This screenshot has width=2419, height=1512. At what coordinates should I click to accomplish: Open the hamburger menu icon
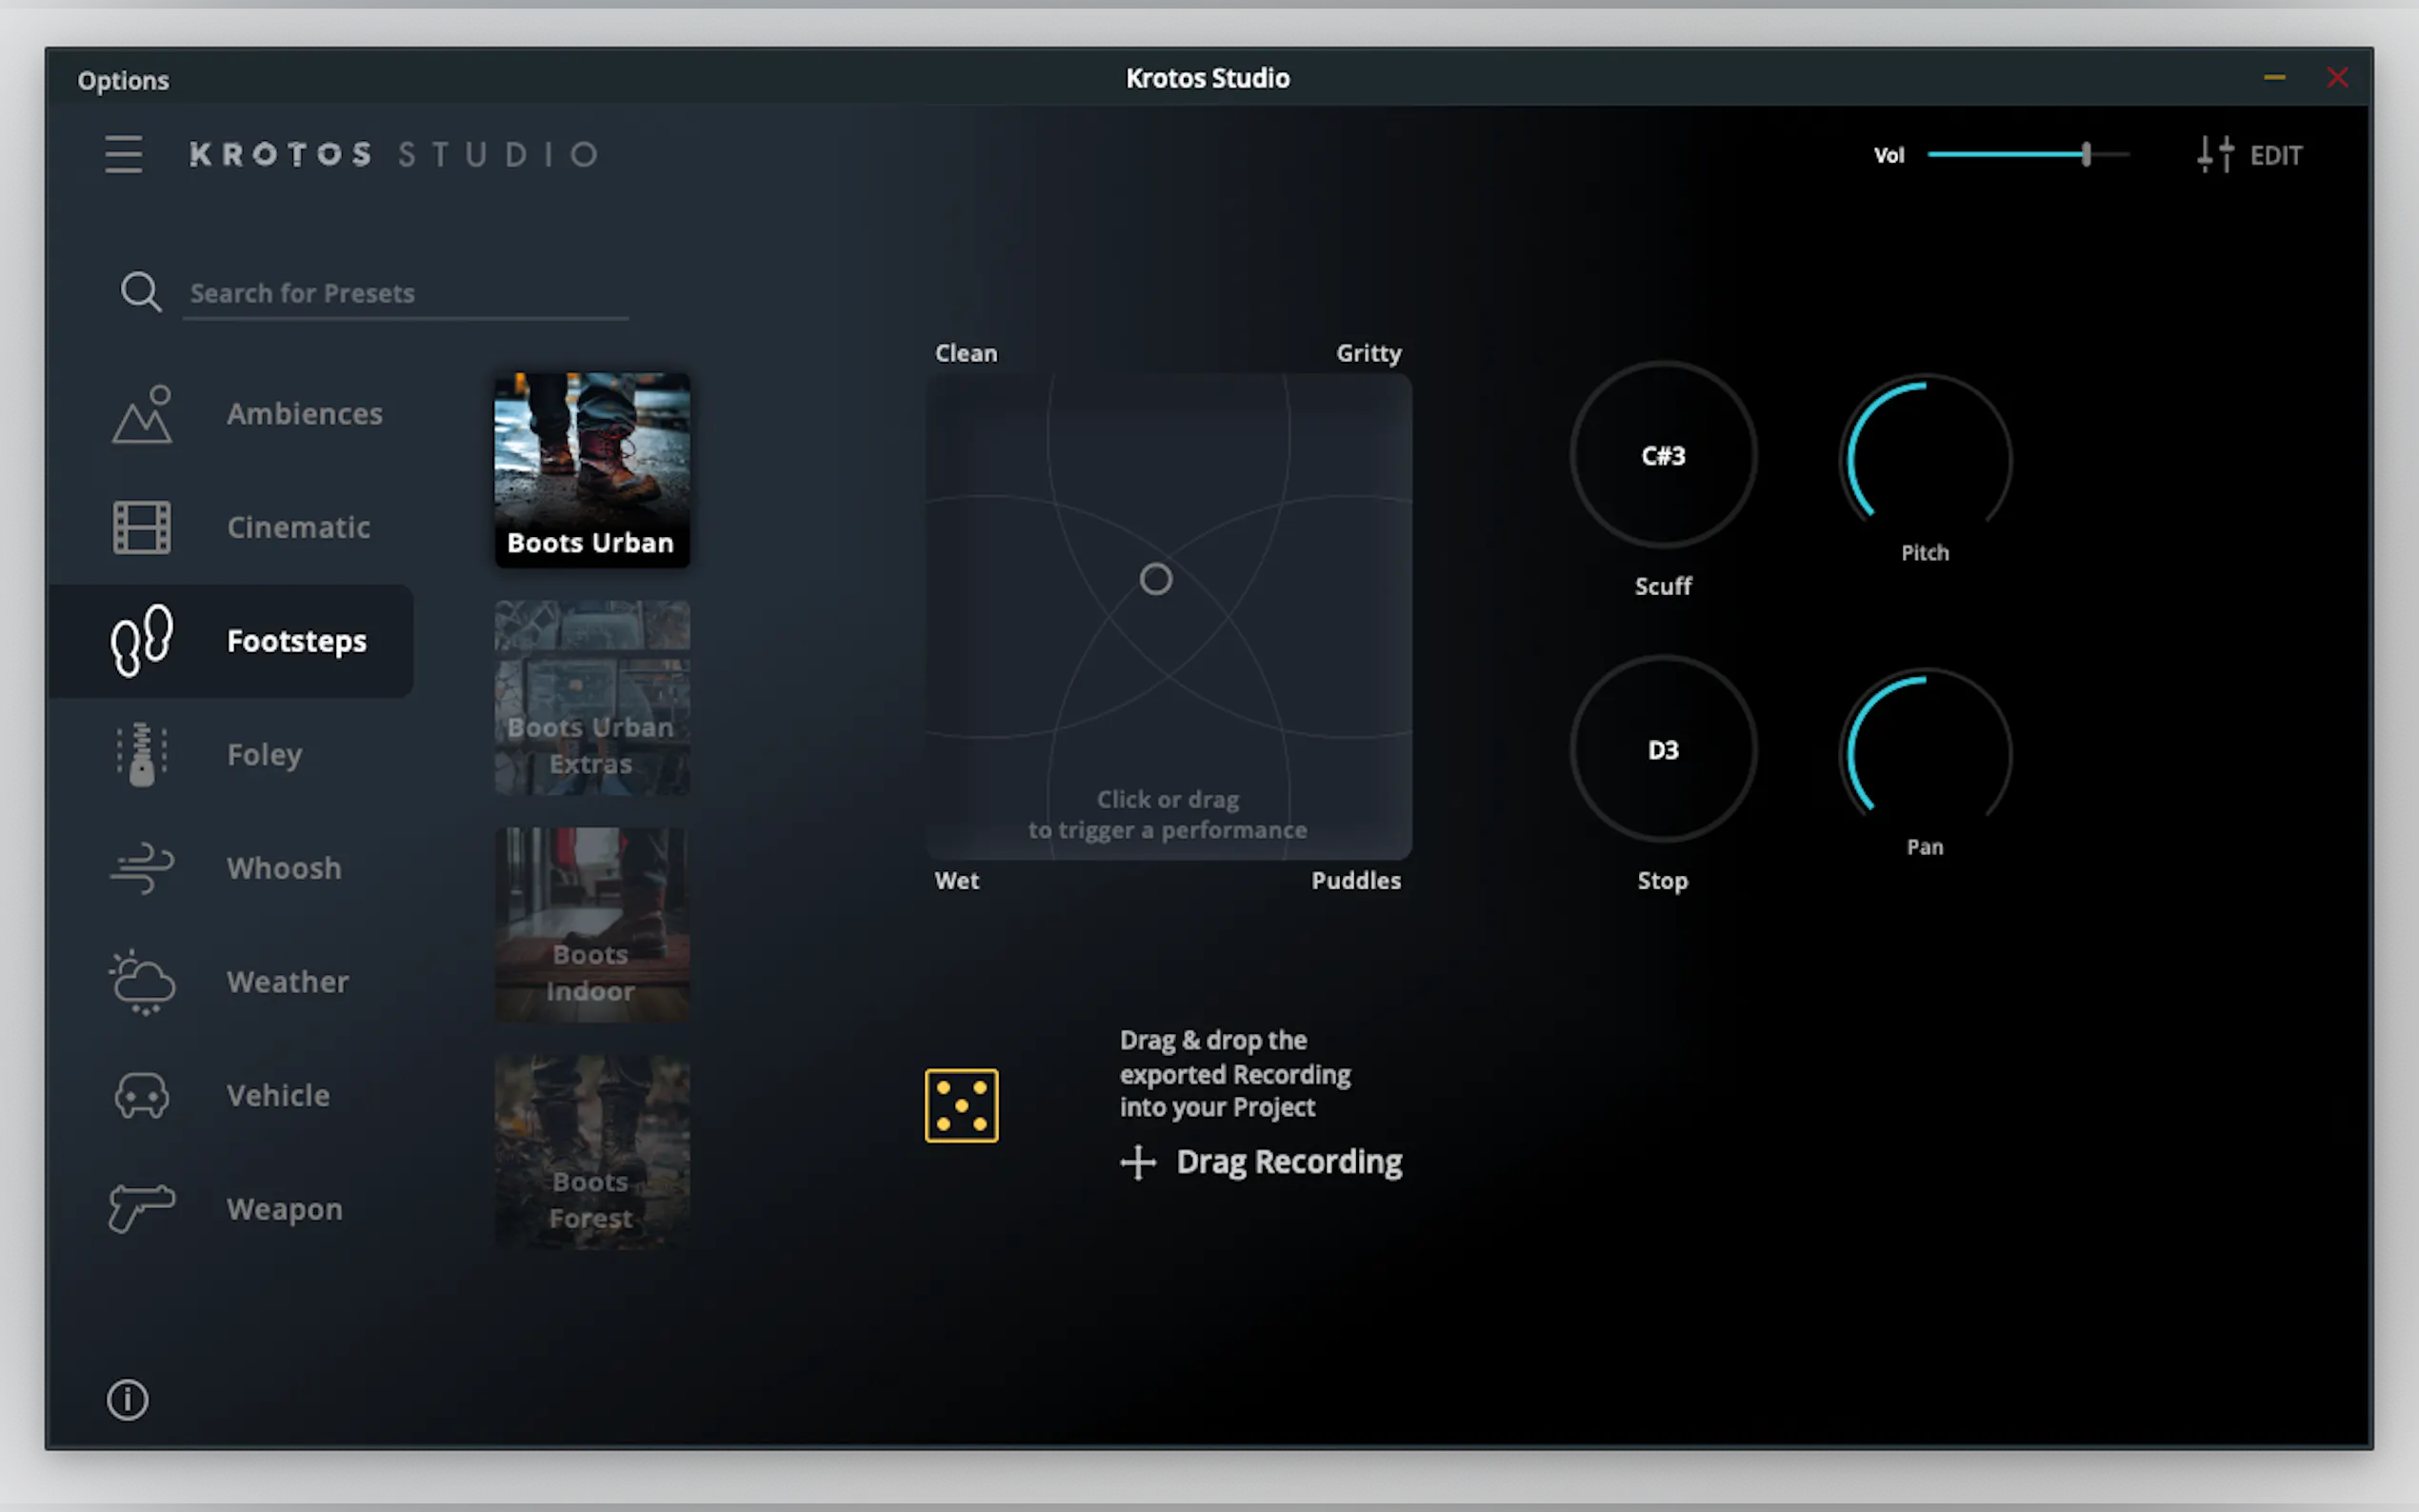pyautogui.click(x=123, y=154)
